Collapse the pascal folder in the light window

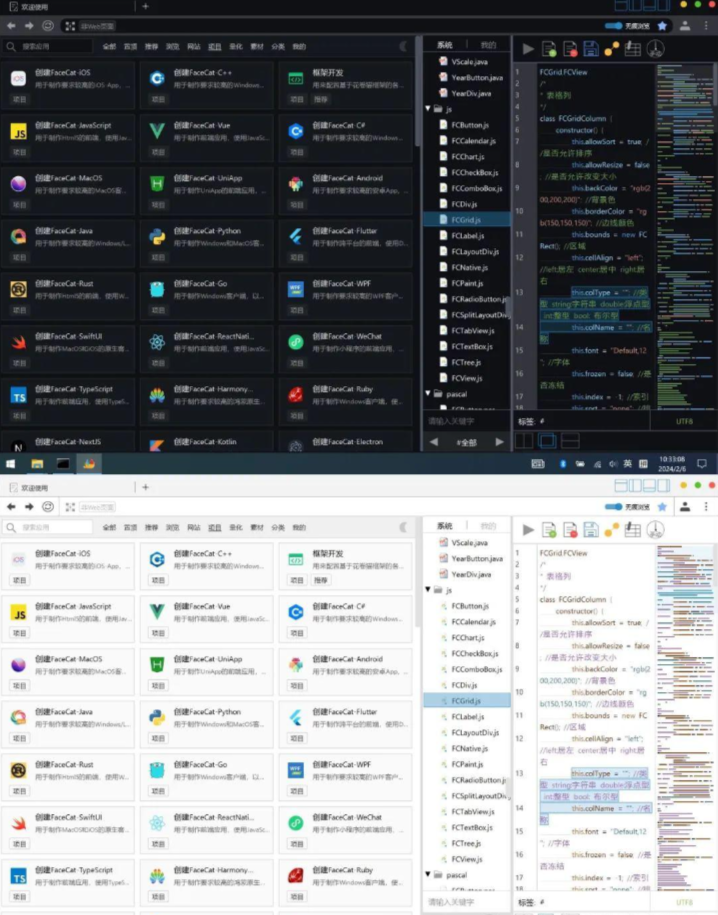coord(428,874)
